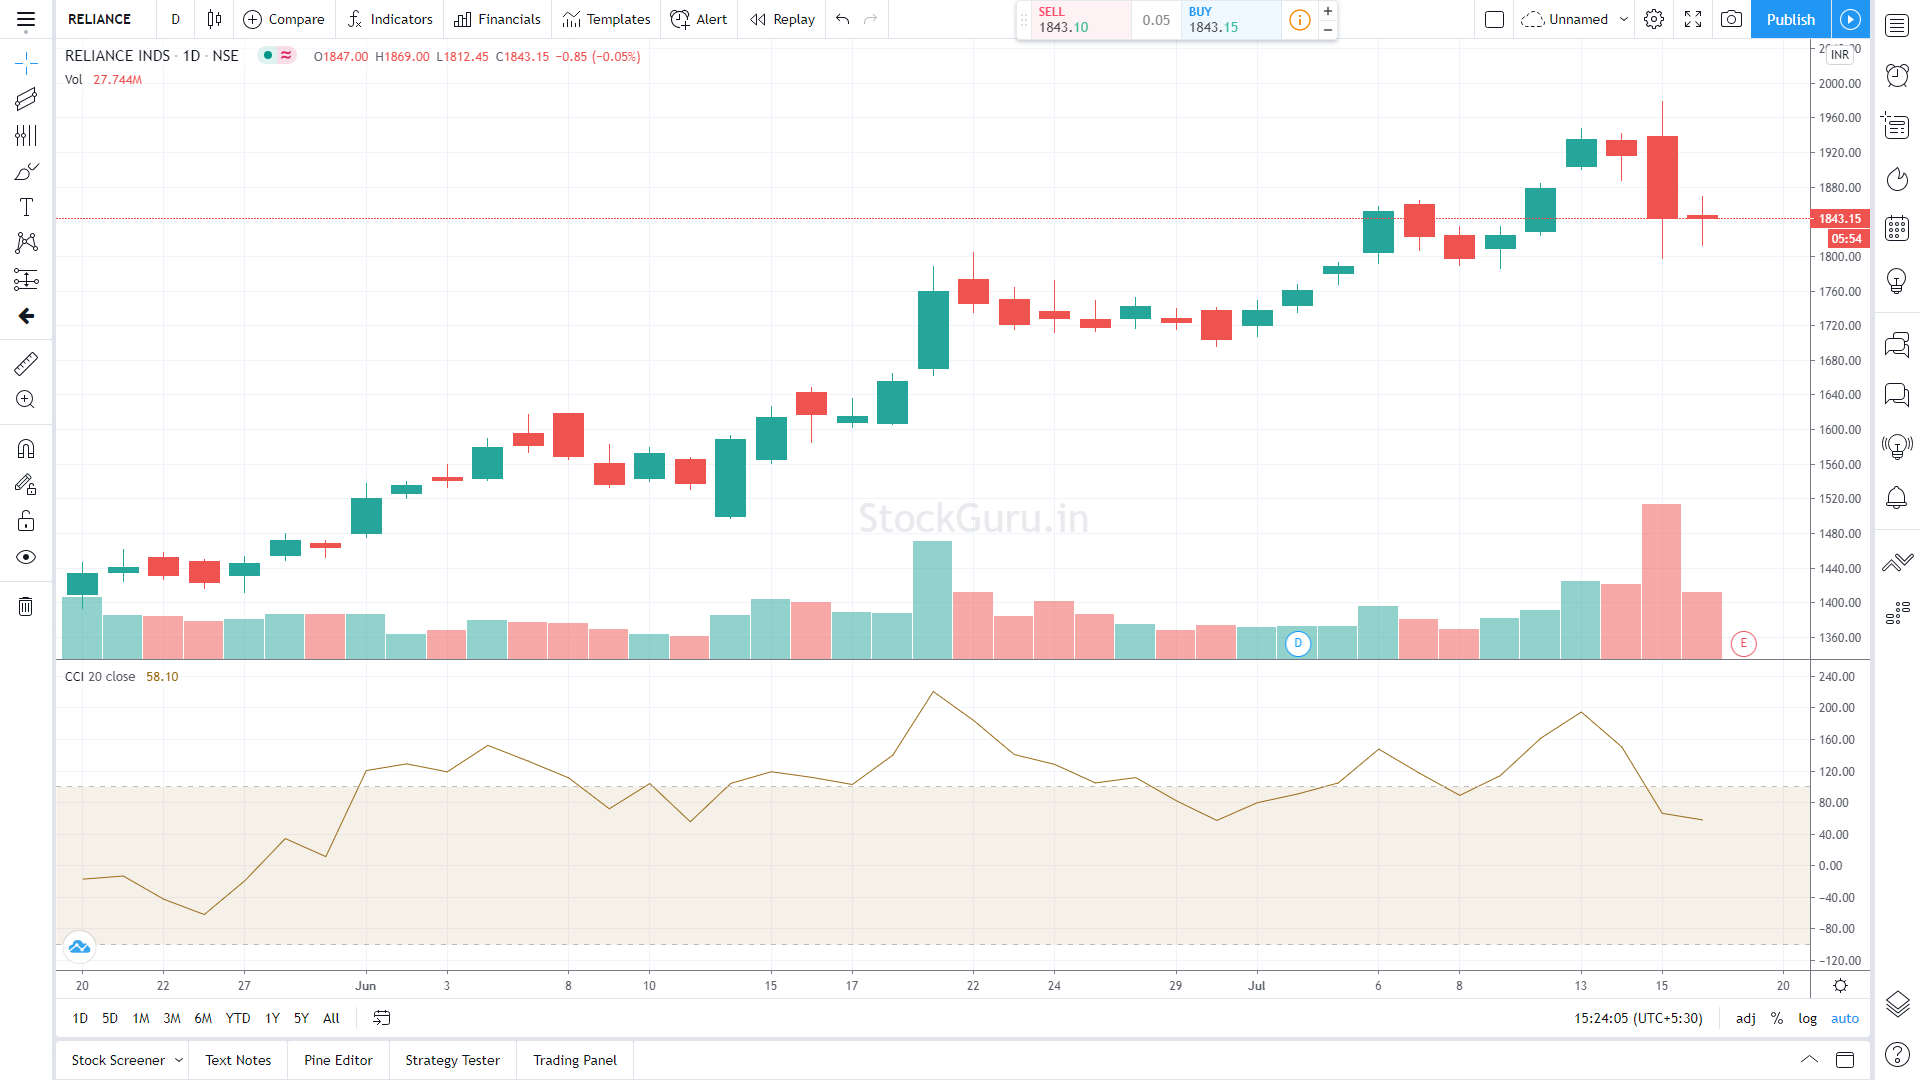
Task: Expand the bottom panel chevron
Action: 1809,1059
